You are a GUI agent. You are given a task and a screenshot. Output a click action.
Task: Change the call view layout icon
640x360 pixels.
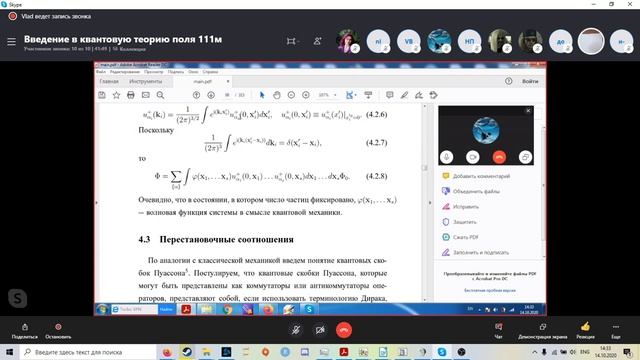coord(292,41)
